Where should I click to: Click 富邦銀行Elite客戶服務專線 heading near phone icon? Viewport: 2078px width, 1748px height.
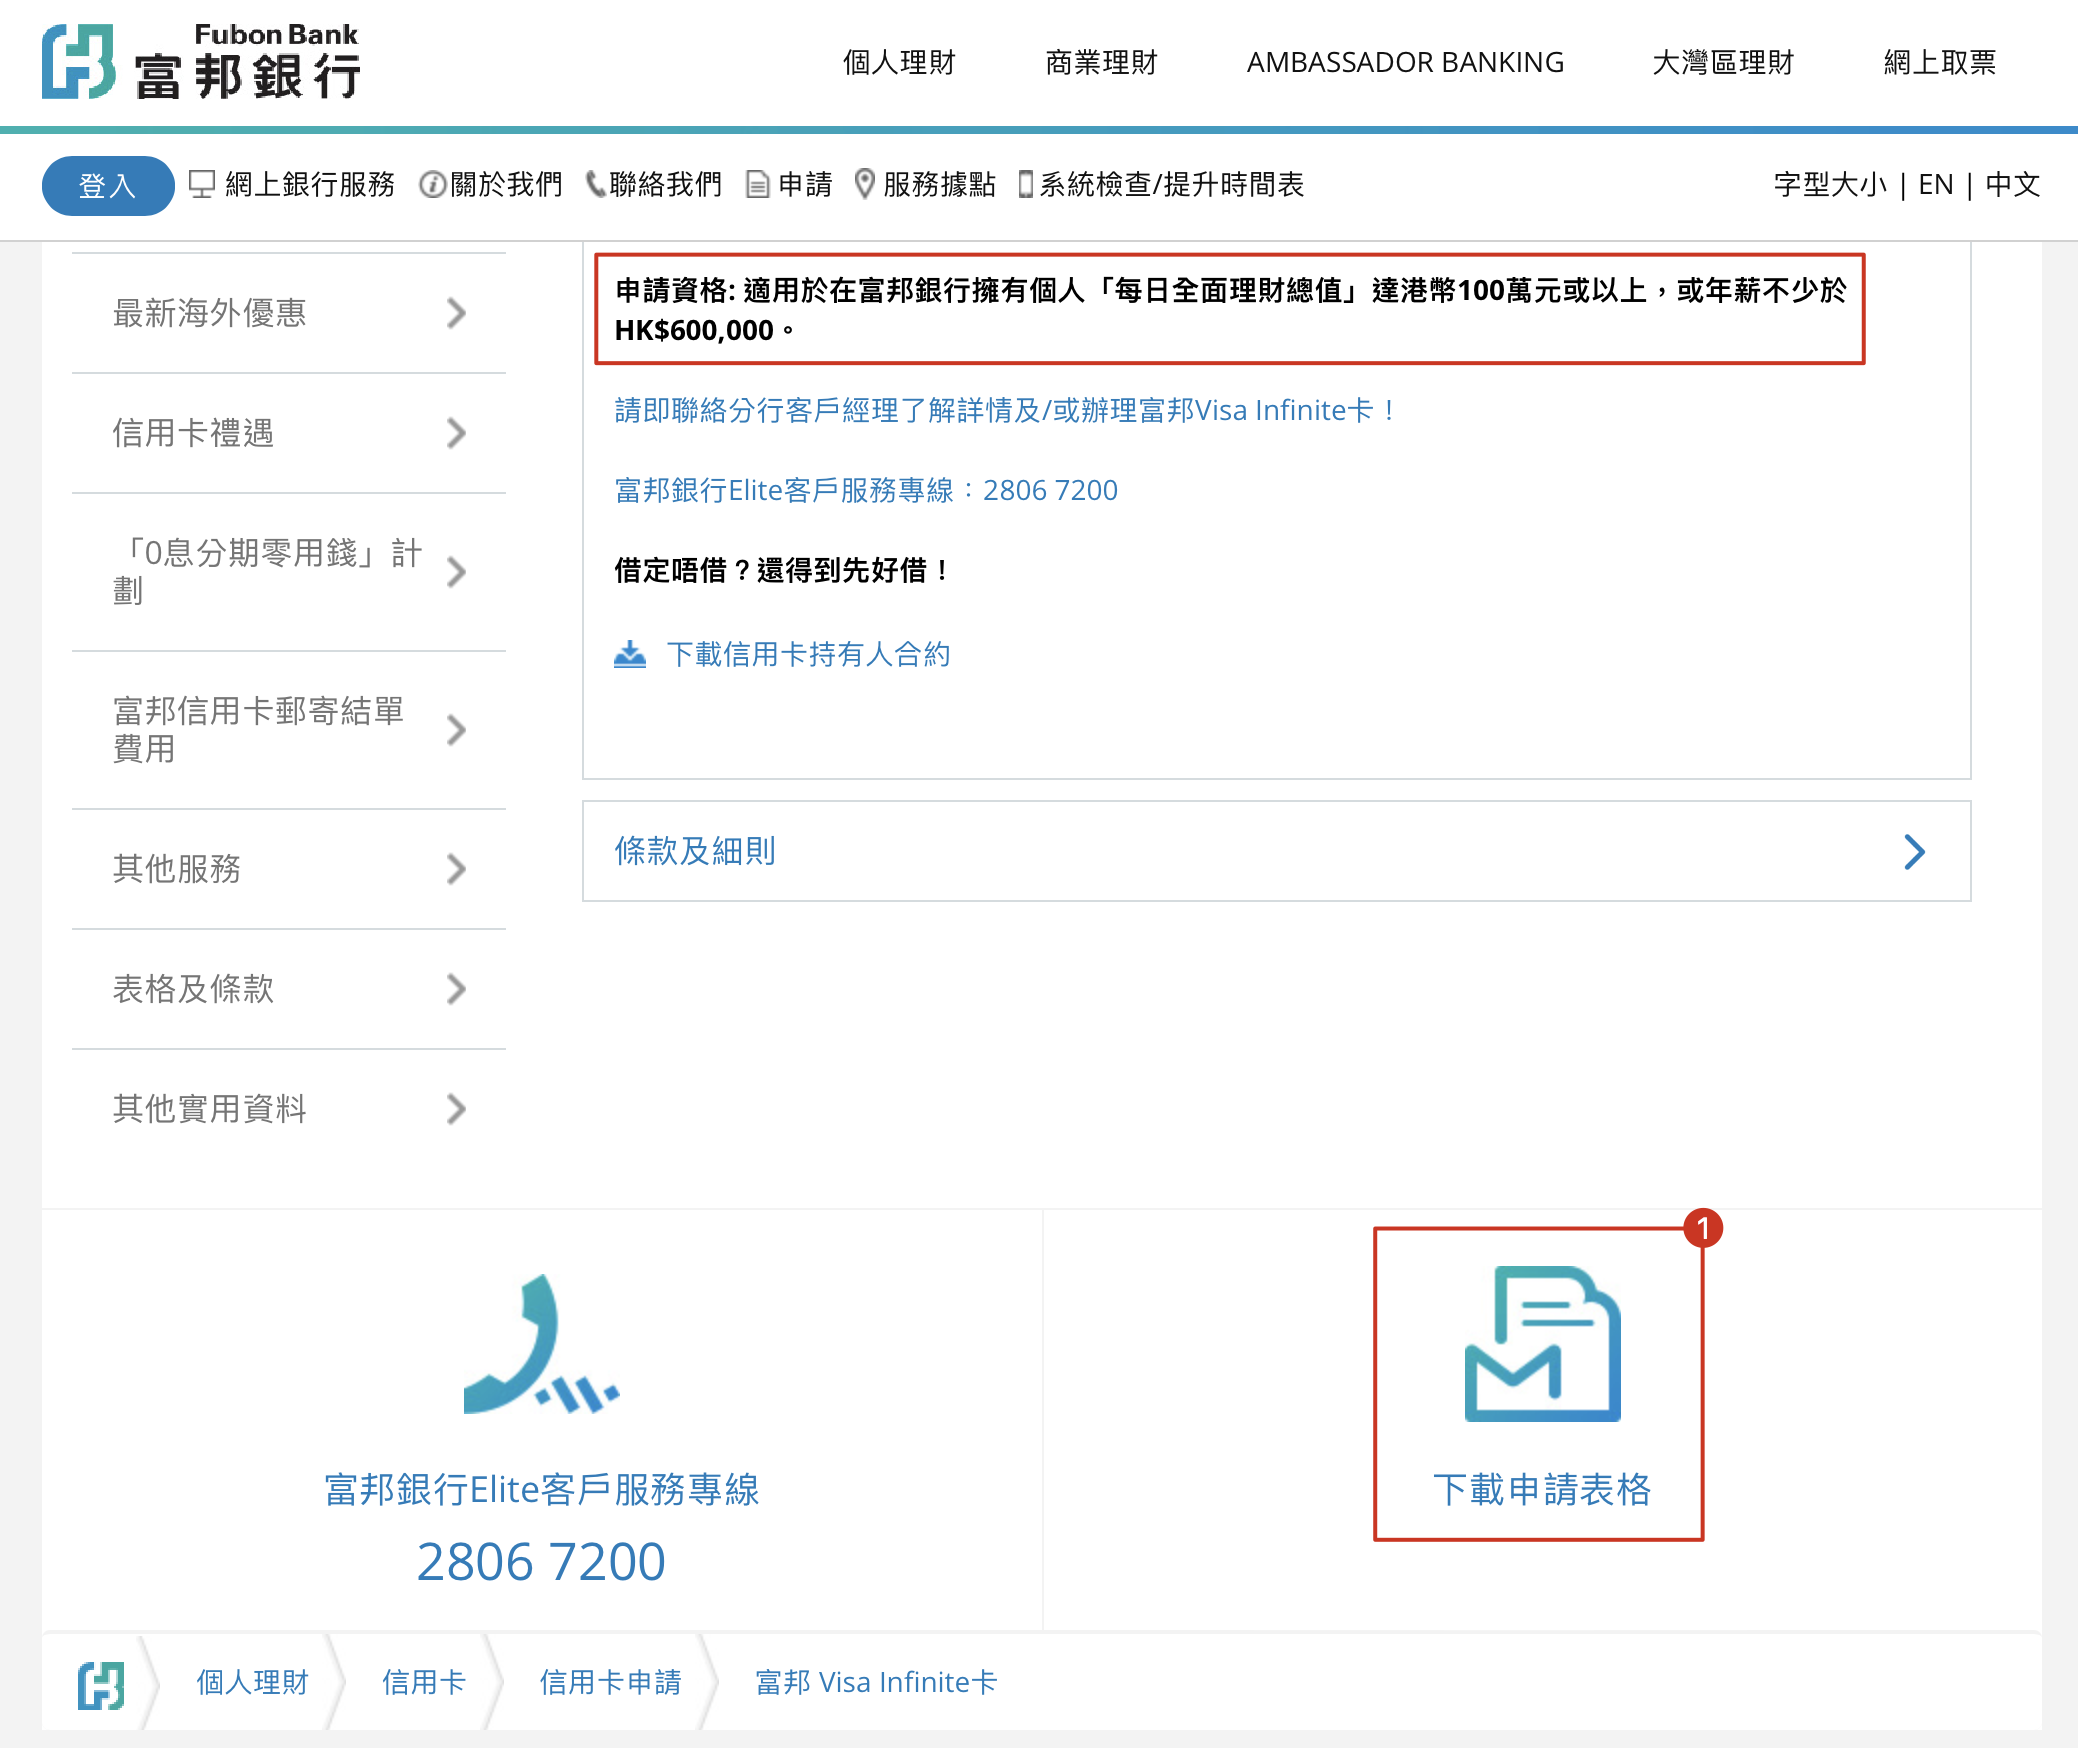tap(541, 1489)
